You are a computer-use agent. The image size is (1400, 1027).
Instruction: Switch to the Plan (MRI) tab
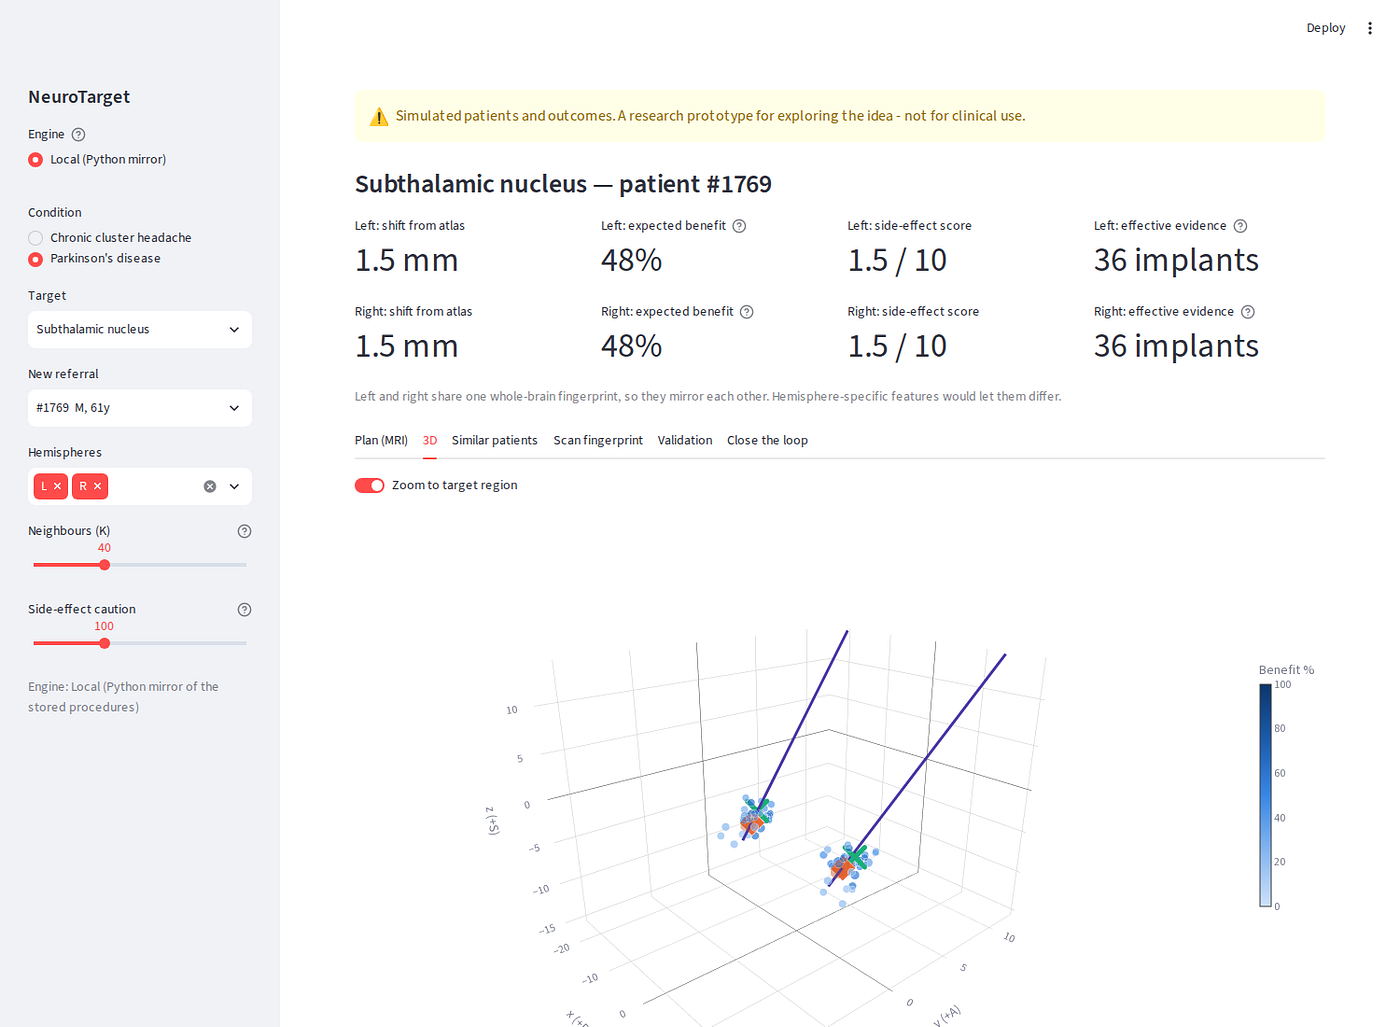381,441
